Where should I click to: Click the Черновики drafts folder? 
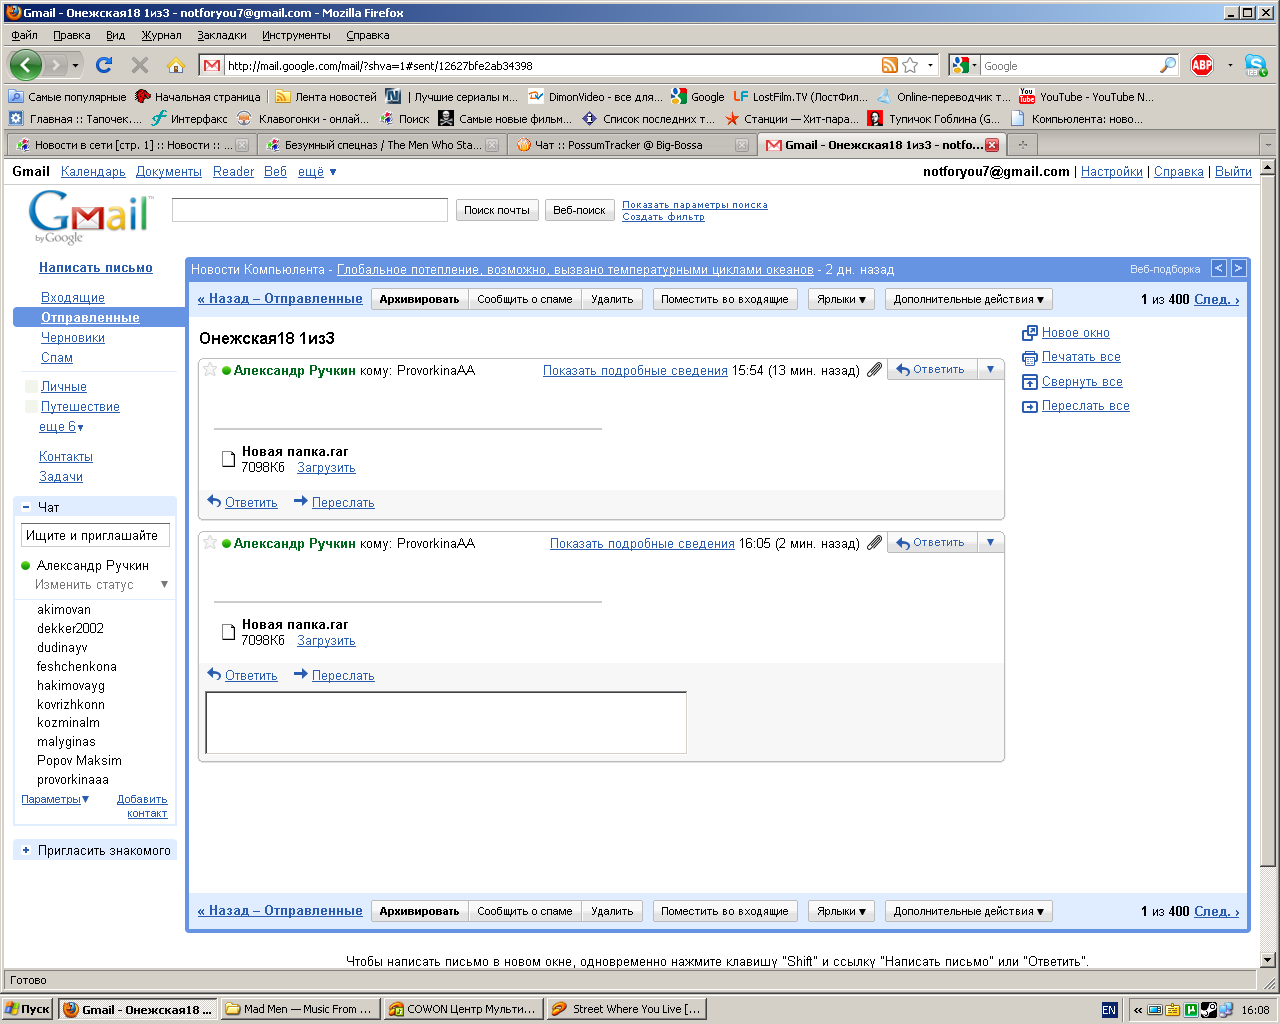point(73,338)
